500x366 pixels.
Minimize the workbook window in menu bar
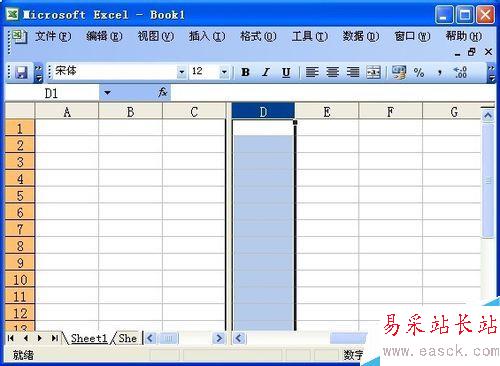(457, 53)
